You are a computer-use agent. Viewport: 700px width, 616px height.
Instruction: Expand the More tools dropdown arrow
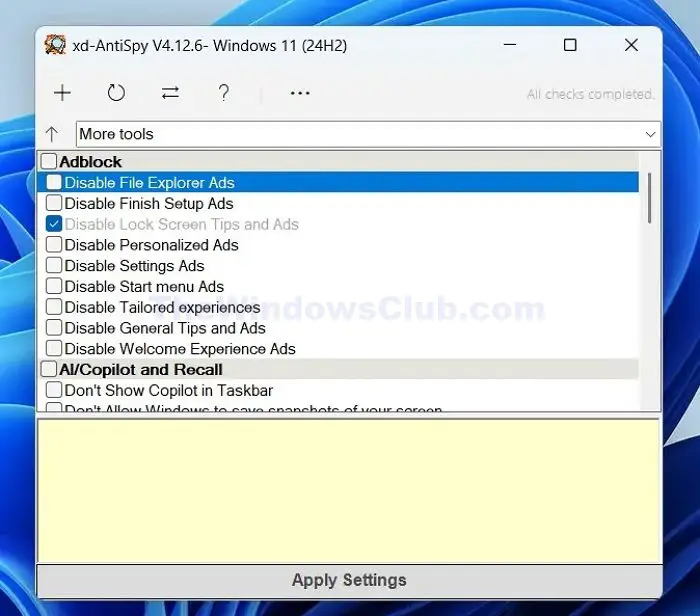point(650,134)
